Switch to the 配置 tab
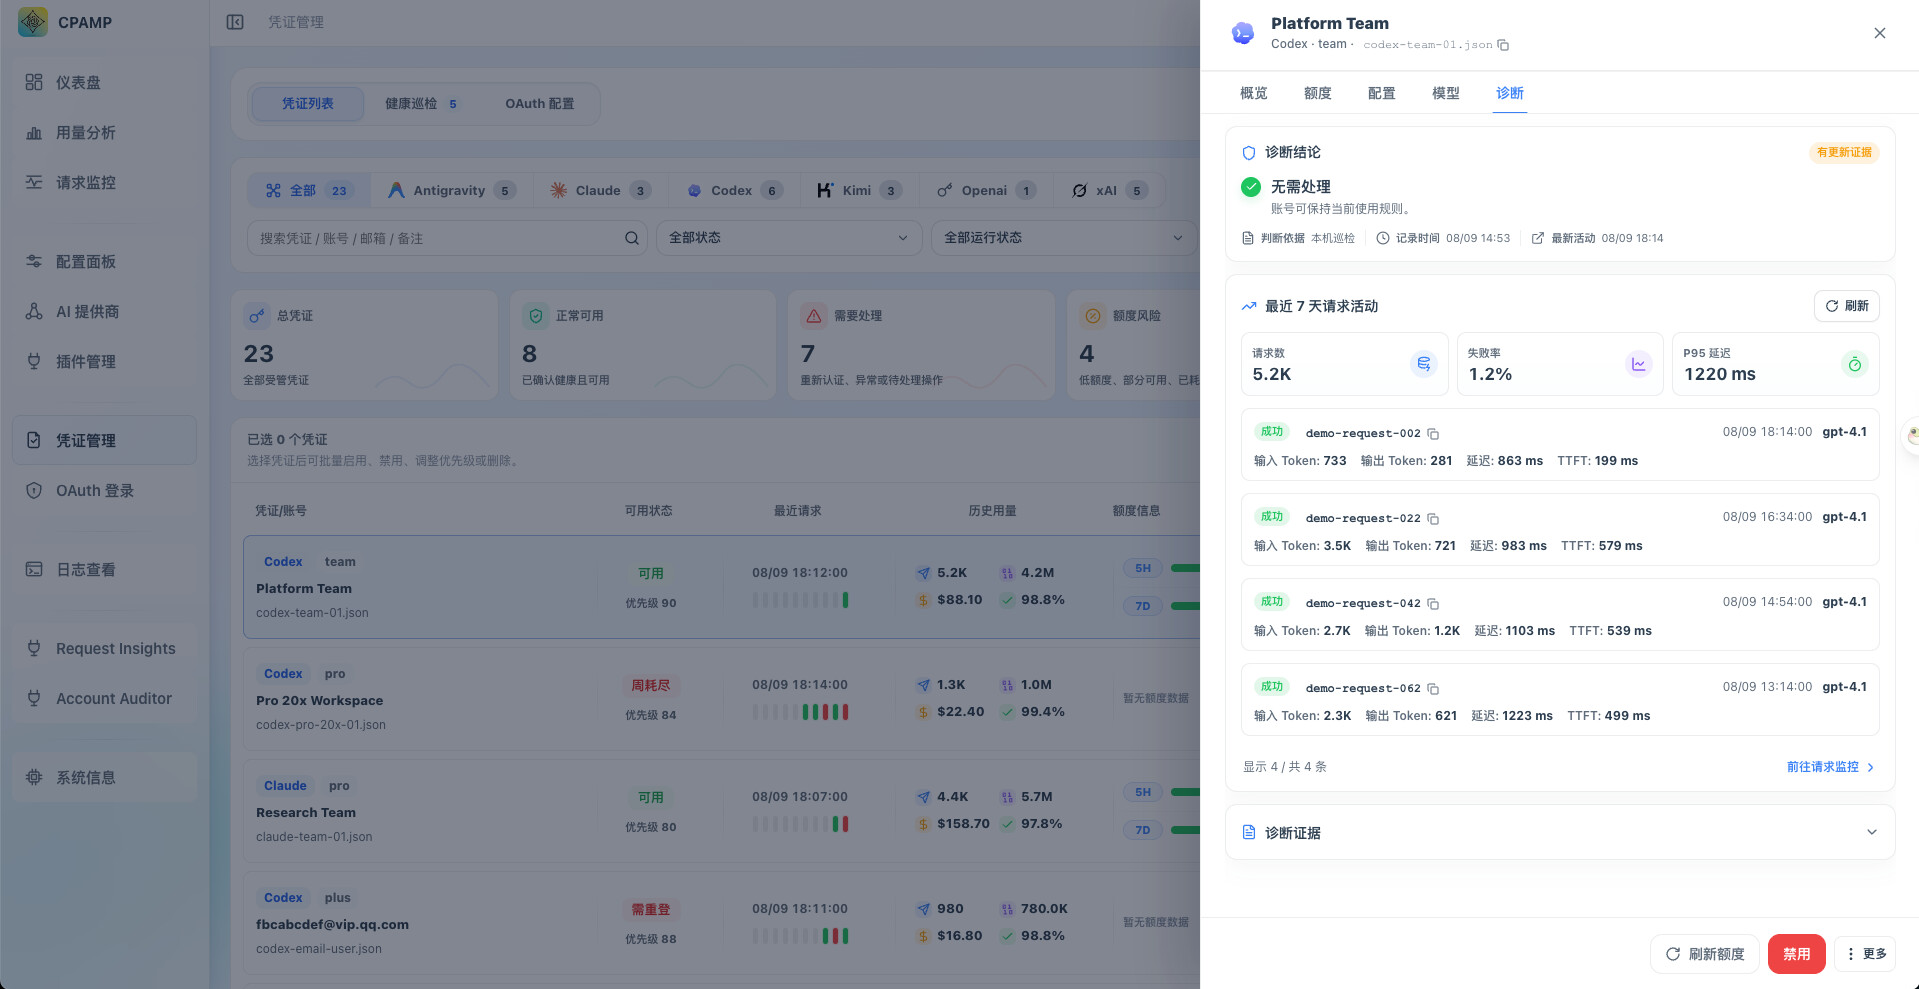 [x=1381, y=93]
